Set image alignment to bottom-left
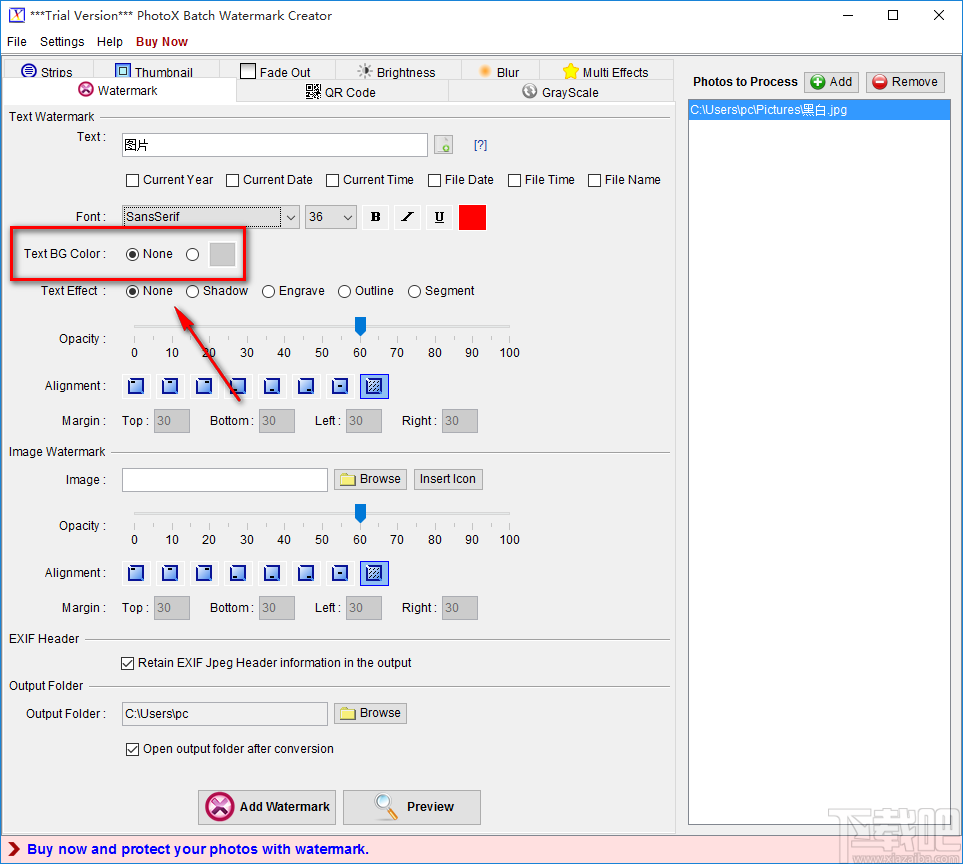This screenshot has width=963, height=864. point(238,573)
